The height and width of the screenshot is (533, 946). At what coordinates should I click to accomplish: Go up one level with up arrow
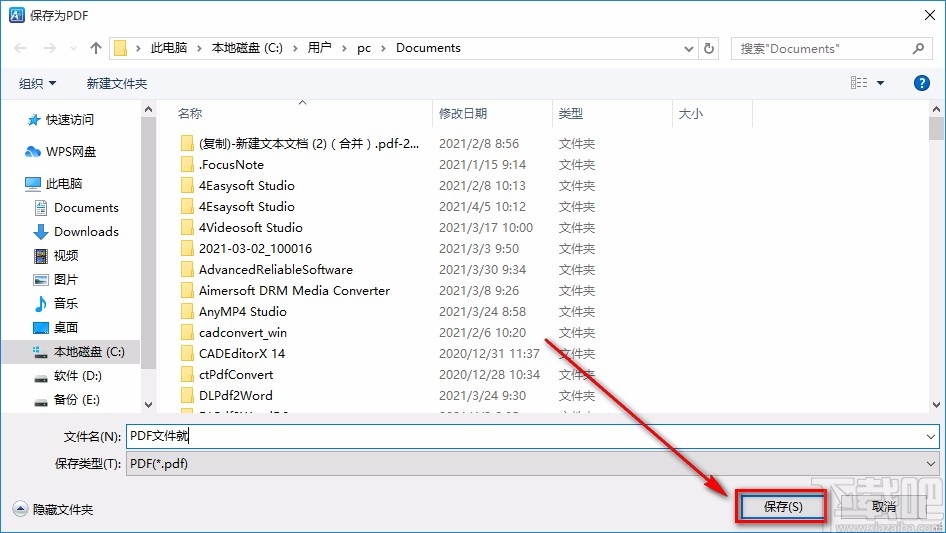(95, 48)
